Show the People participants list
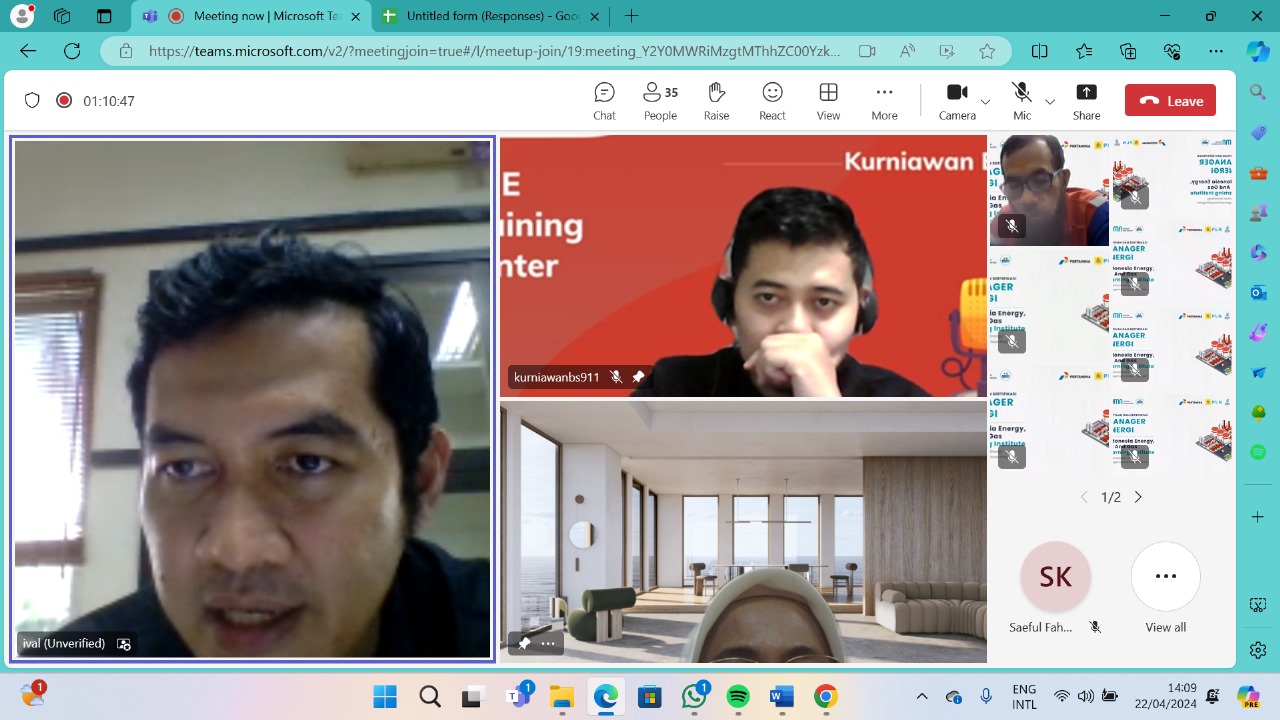 click(x=660, y=101)
